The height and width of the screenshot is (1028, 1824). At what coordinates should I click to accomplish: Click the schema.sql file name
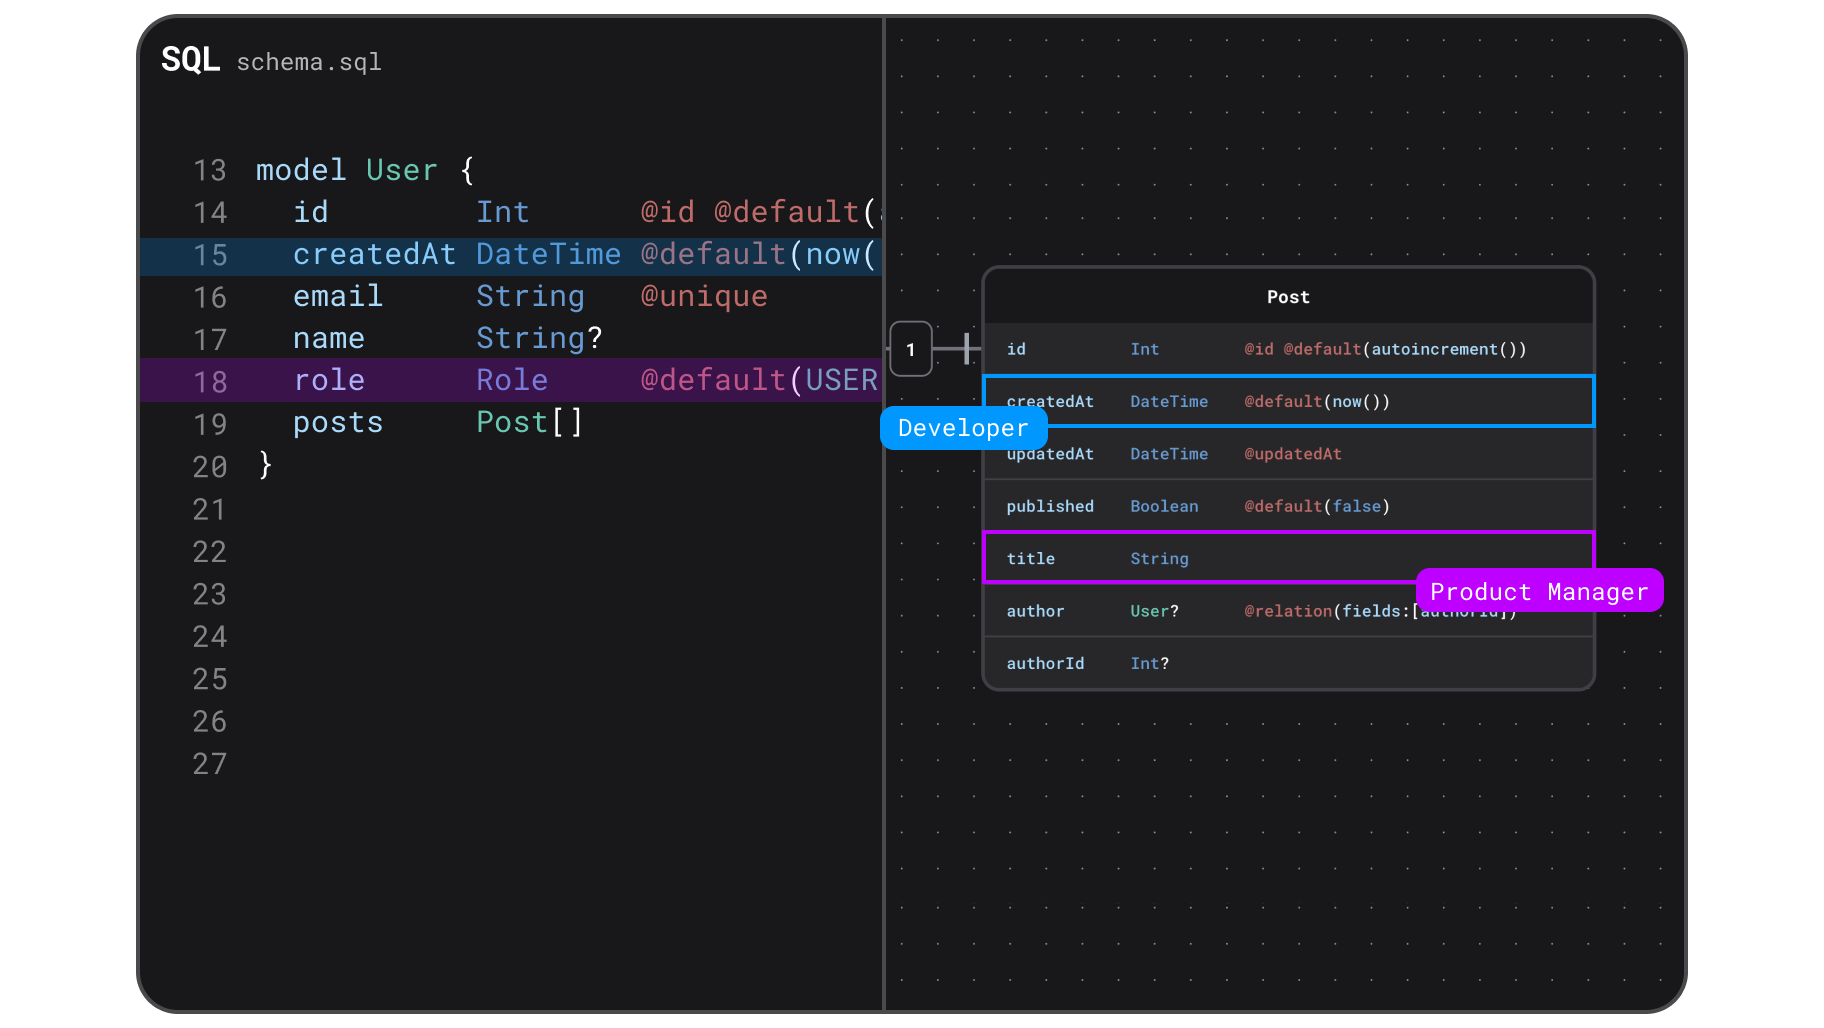pyautogui.click(x=309, y=62)
